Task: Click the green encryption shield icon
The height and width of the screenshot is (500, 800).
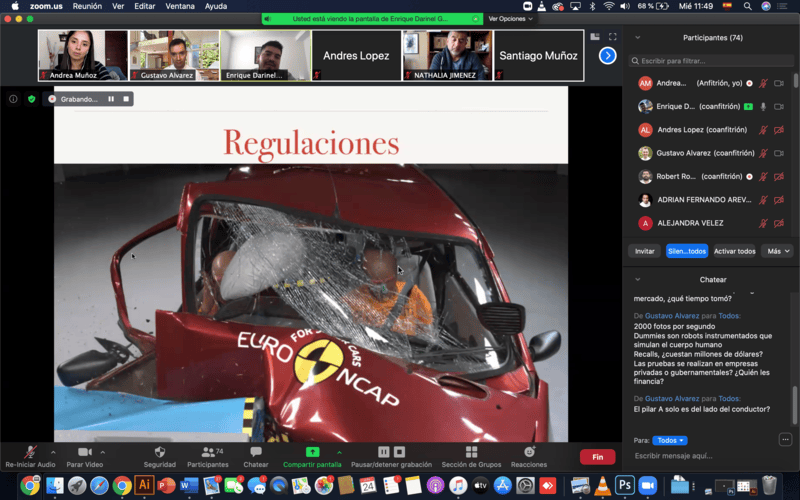Action: [x=32, y=99]
